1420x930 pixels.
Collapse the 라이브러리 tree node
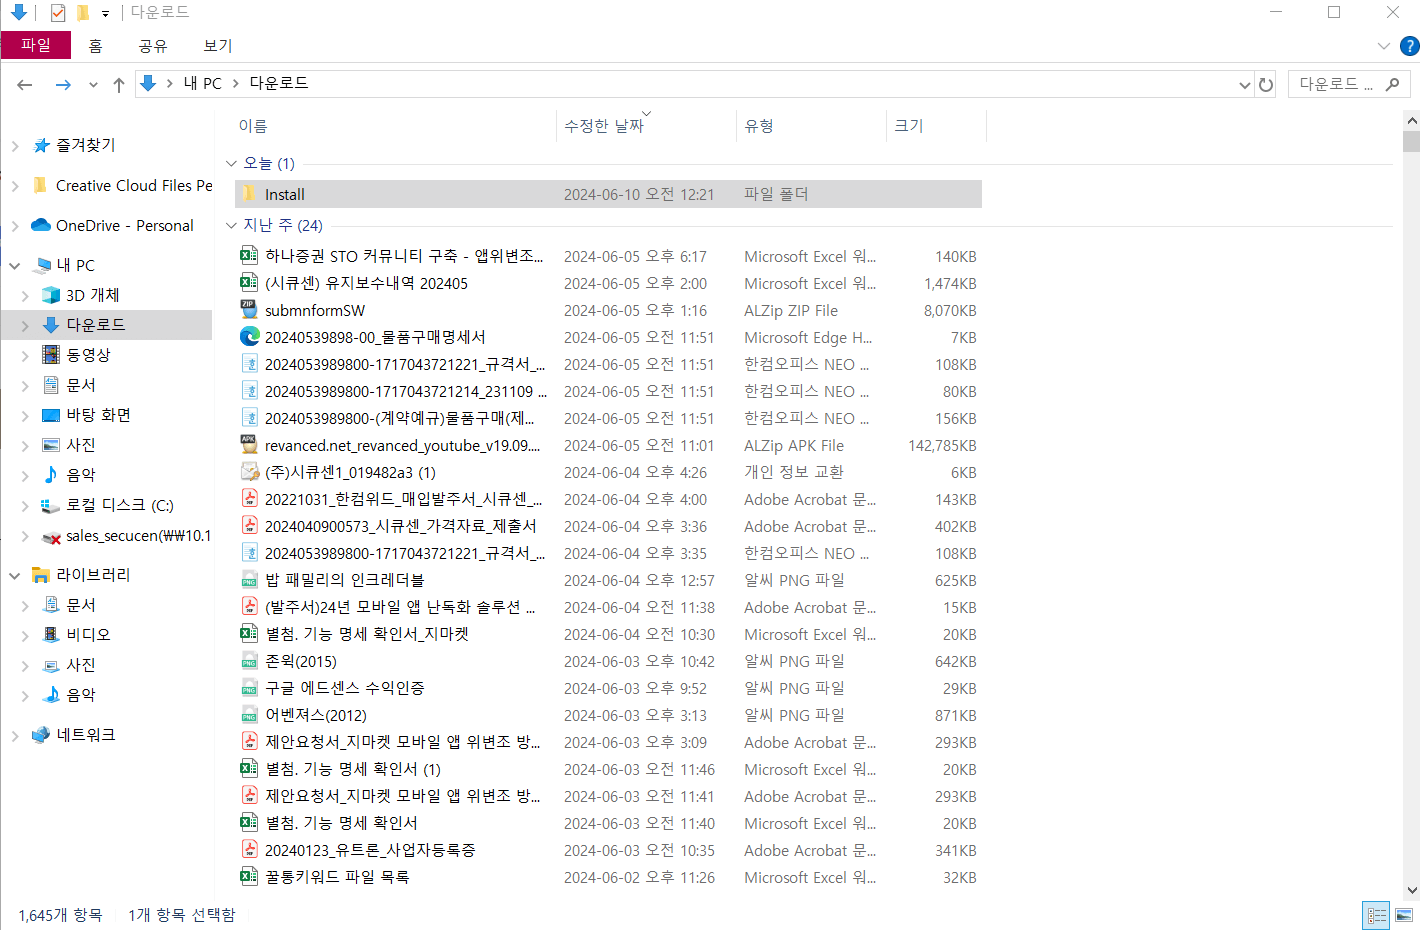pyautogui.click(x=15, y=575)
